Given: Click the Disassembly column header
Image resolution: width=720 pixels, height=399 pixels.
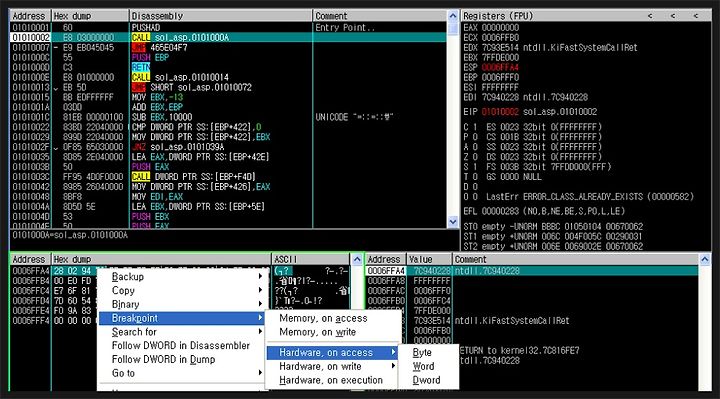Looking at the screenshot, I should point(221,16).
